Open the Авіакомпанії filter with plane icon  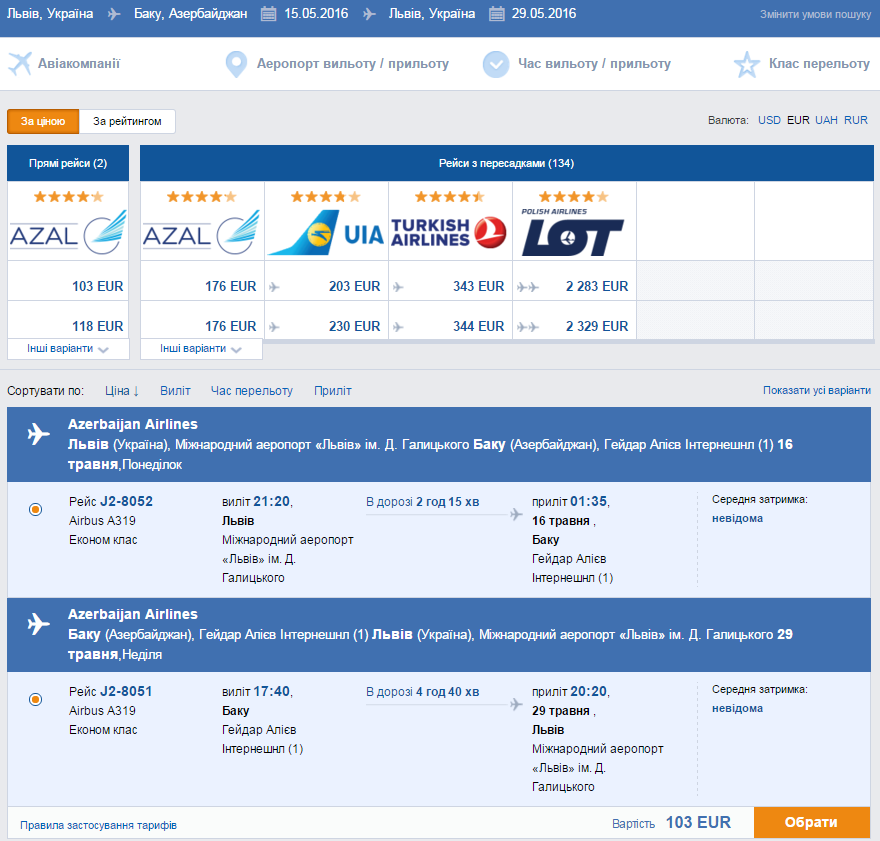pyautogui.click(x=65, y=63)
